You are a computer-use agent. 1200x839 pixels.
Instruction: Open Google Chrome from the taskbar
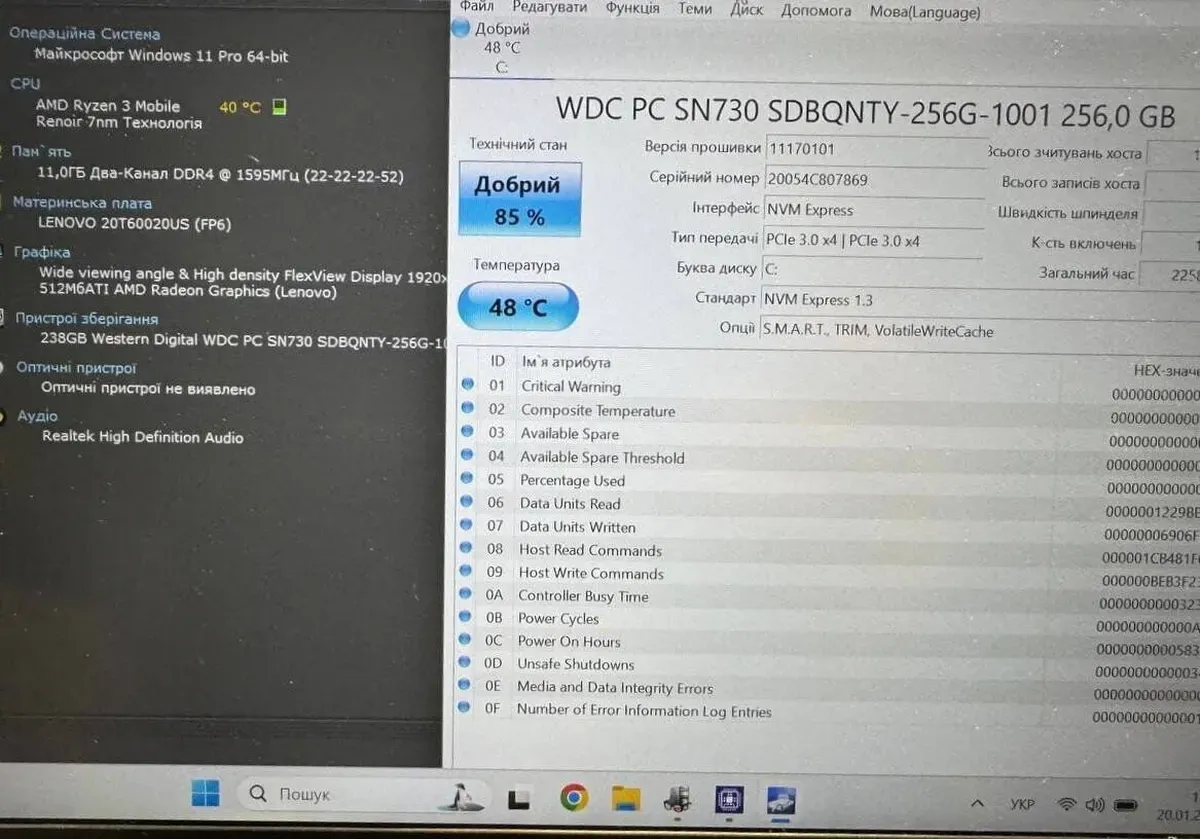(x=574, y=797)
